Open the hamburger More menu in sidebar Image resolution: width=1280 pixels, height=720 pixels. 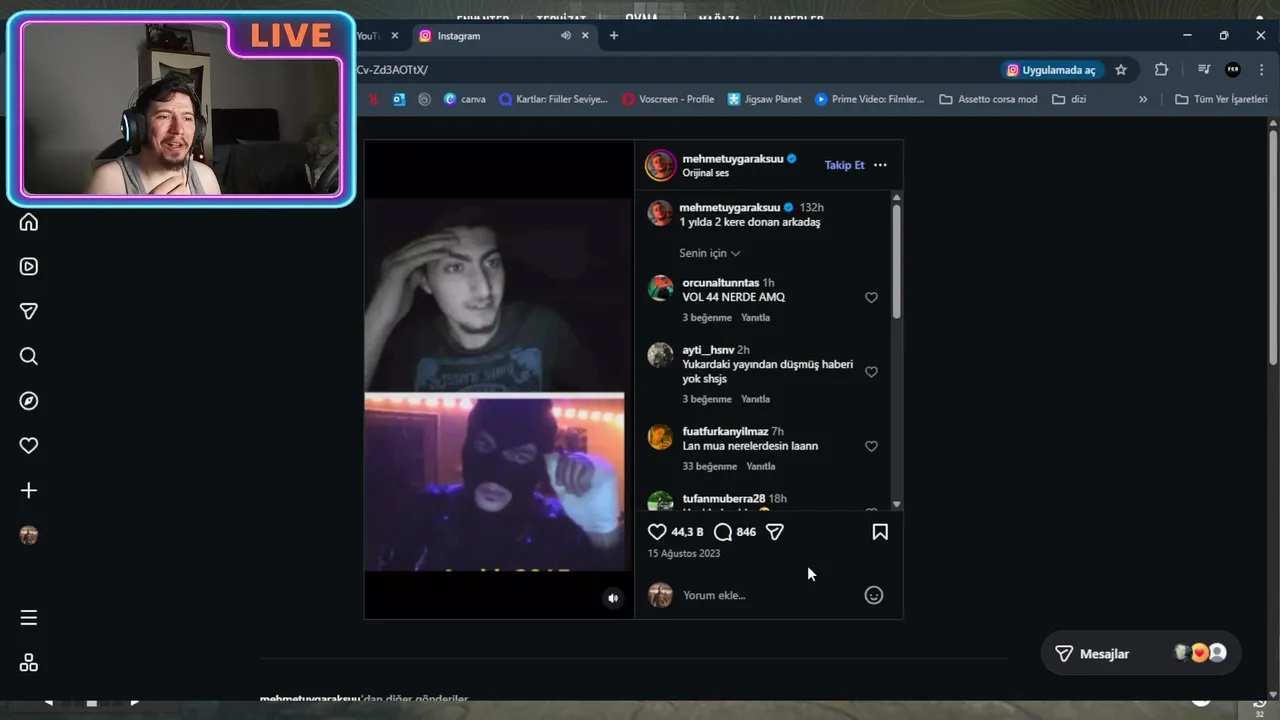point(29,618)
